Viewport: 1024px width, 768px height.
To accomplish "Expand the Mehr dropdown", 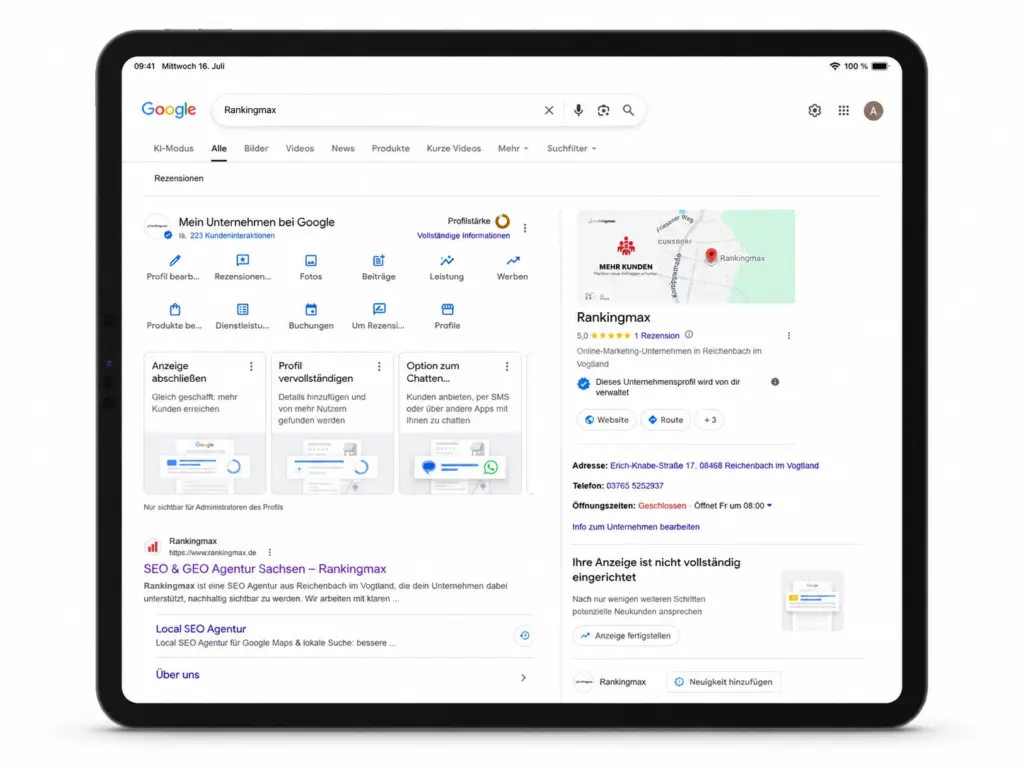I will tap(513, 149).
